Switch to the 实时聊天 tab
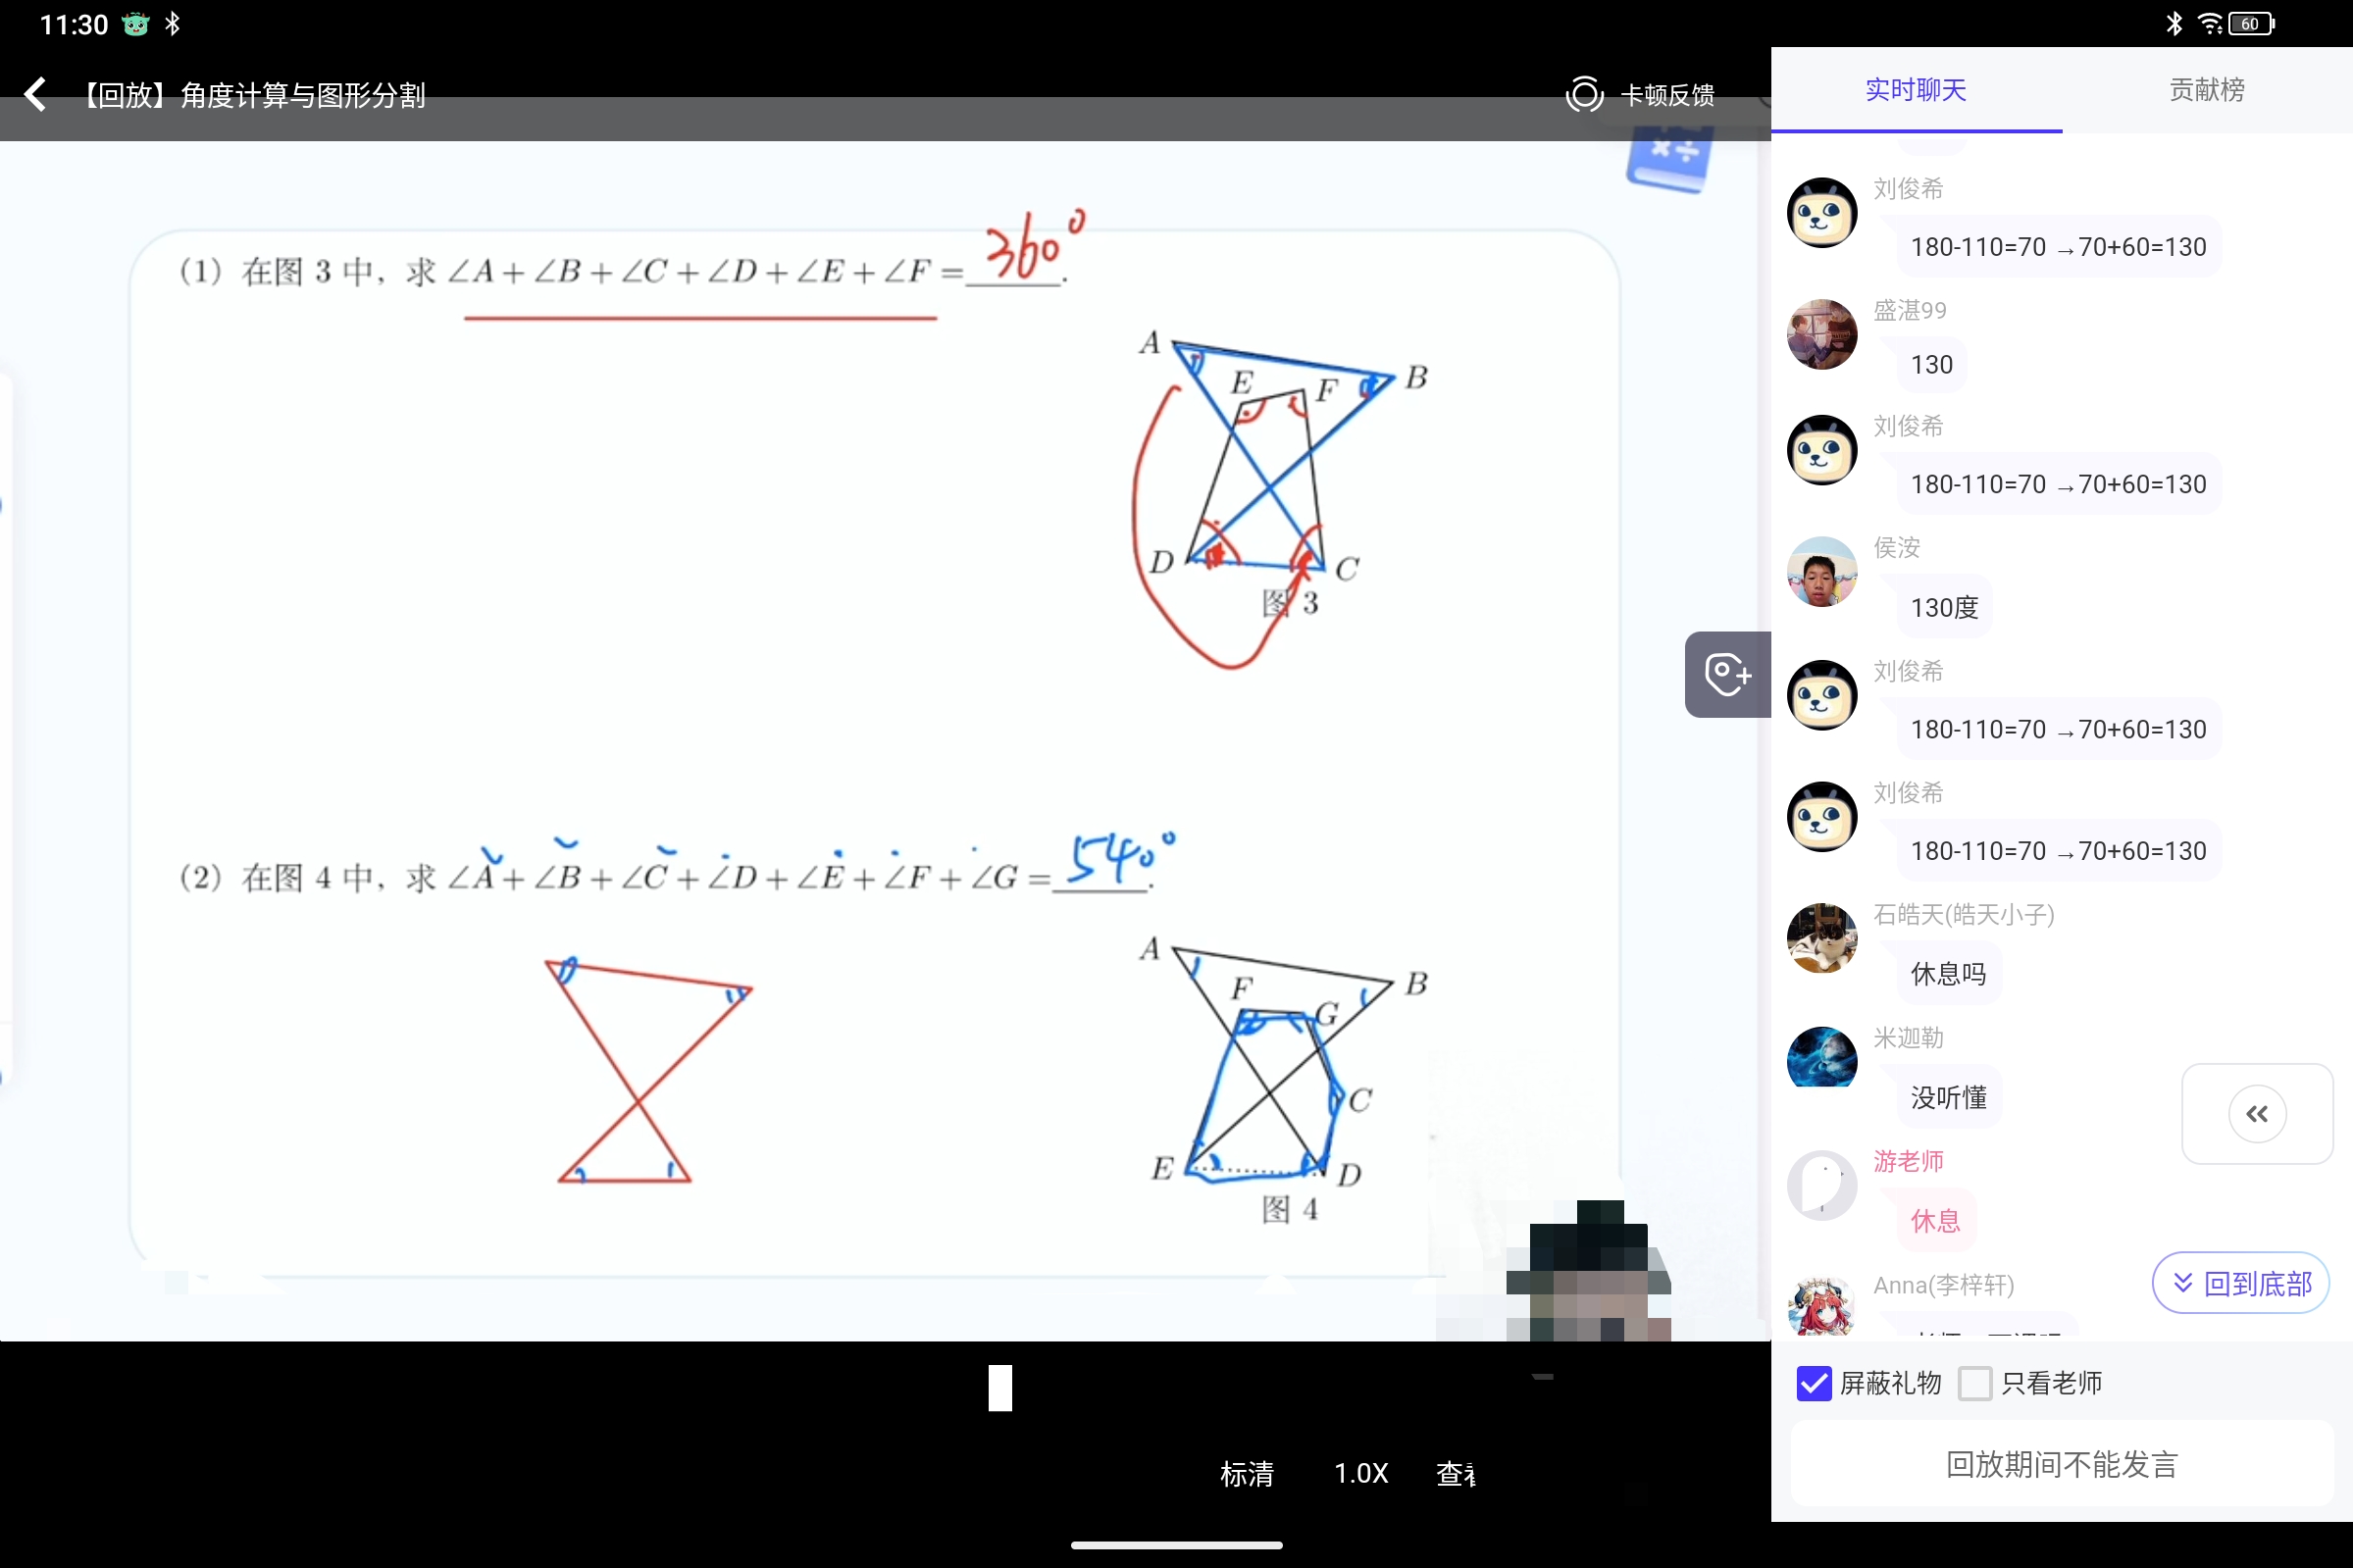Image resolution: width=2353 pixels, height=1568 pixels. tap(1915, 90)
